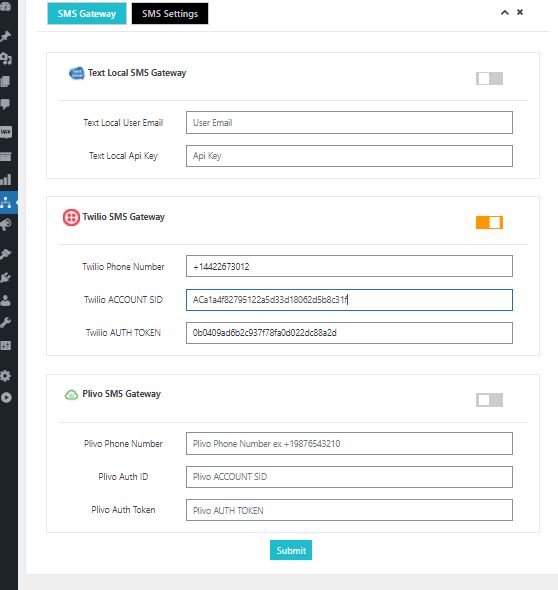Open the megaphone icon in sidebar
Viewport: 558px width, 590px height.
(x=5, y=225)
